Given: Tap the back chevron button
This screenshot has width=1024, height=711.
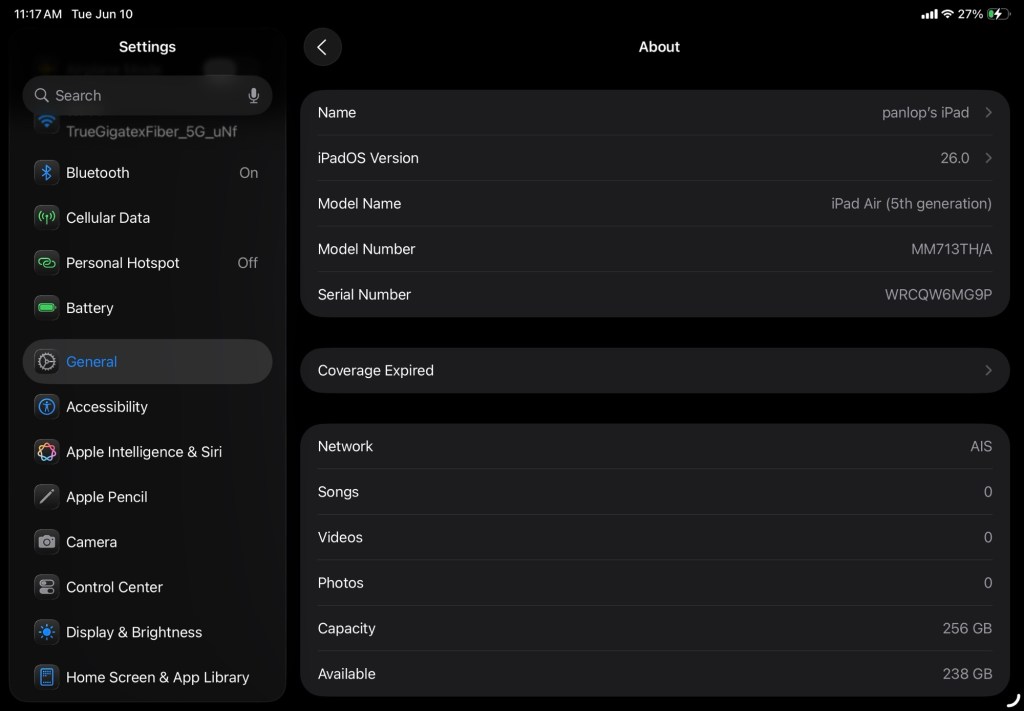Looking at the screenshot, I should [x=322, y=47].
